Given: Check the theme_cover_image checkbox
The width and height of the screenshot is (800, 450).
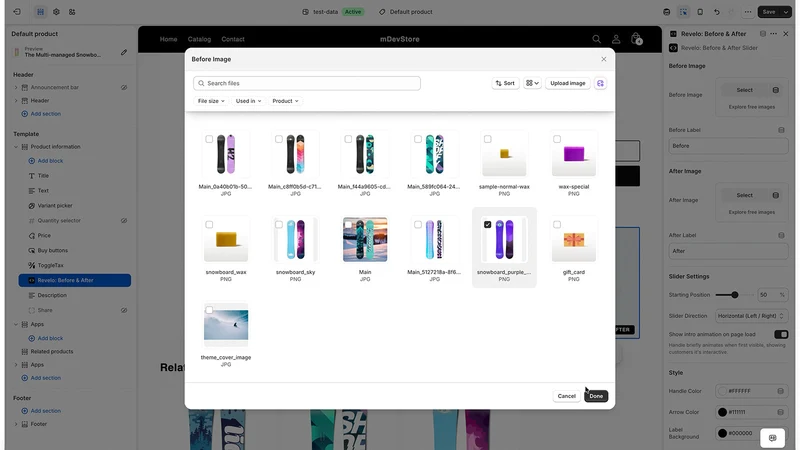Looking at the screenshot, I should [x=209, y=310].
